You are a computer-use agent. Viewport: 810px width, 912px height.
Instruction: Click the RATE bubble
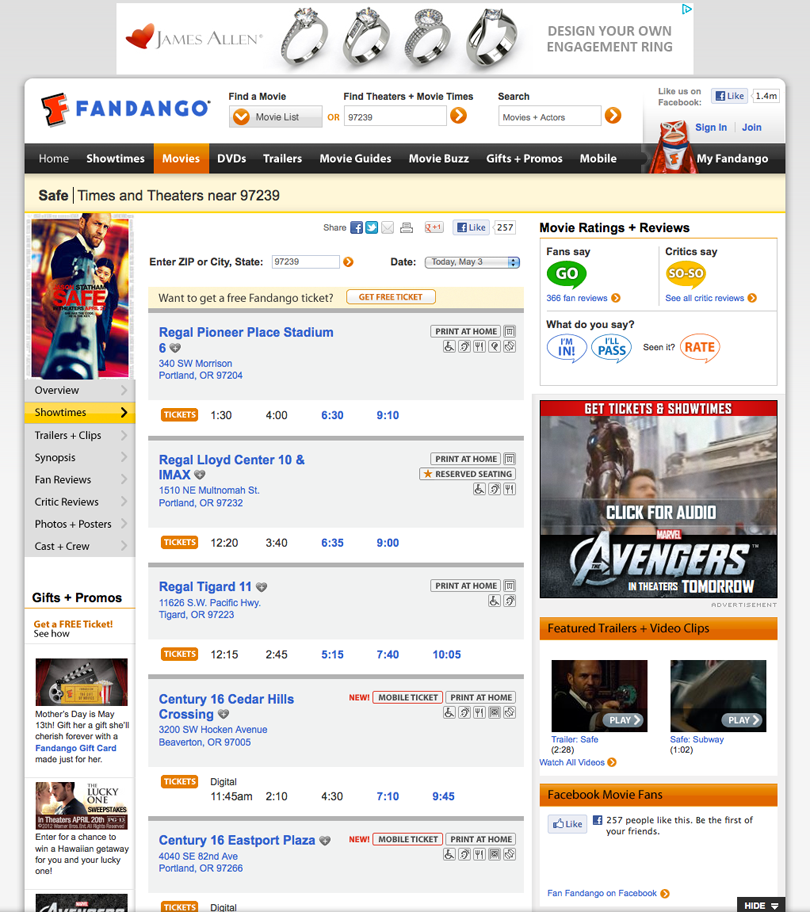point(700,348)
